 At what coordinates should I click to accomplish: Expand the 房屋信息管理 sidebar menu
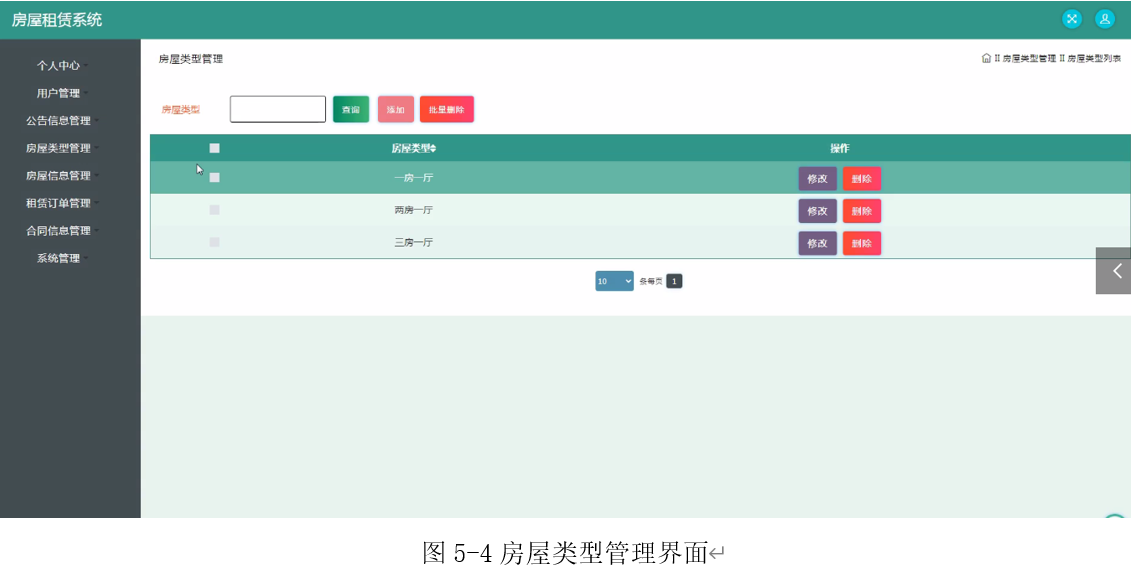pyautogui.click(x=60, y=175)
